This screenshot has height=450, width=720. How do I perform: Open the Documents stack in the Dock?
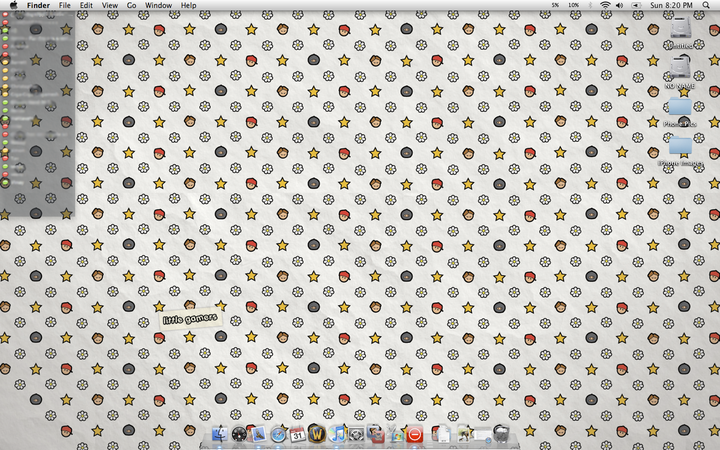(x=443, y=434)
